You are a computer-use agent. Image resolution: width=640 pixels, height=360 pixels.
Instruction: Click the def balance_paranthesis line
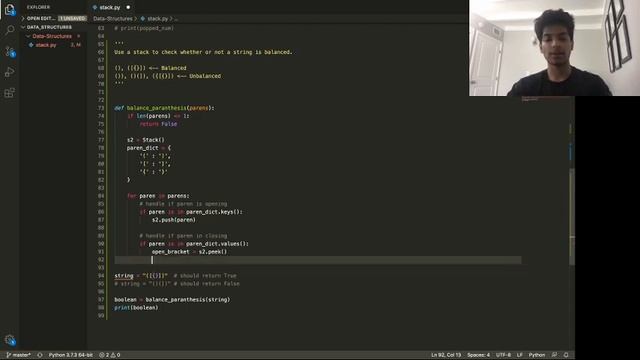[164, 108]
